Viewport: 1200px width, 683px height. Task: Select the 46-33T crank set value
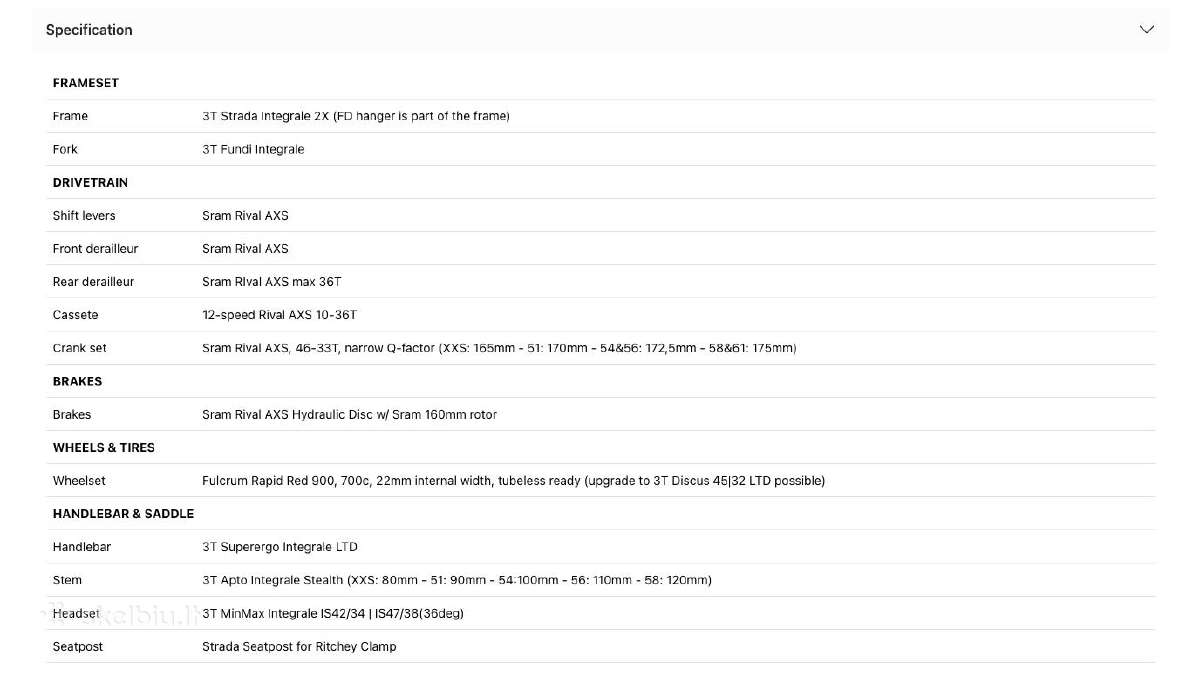tap(499, 348)
